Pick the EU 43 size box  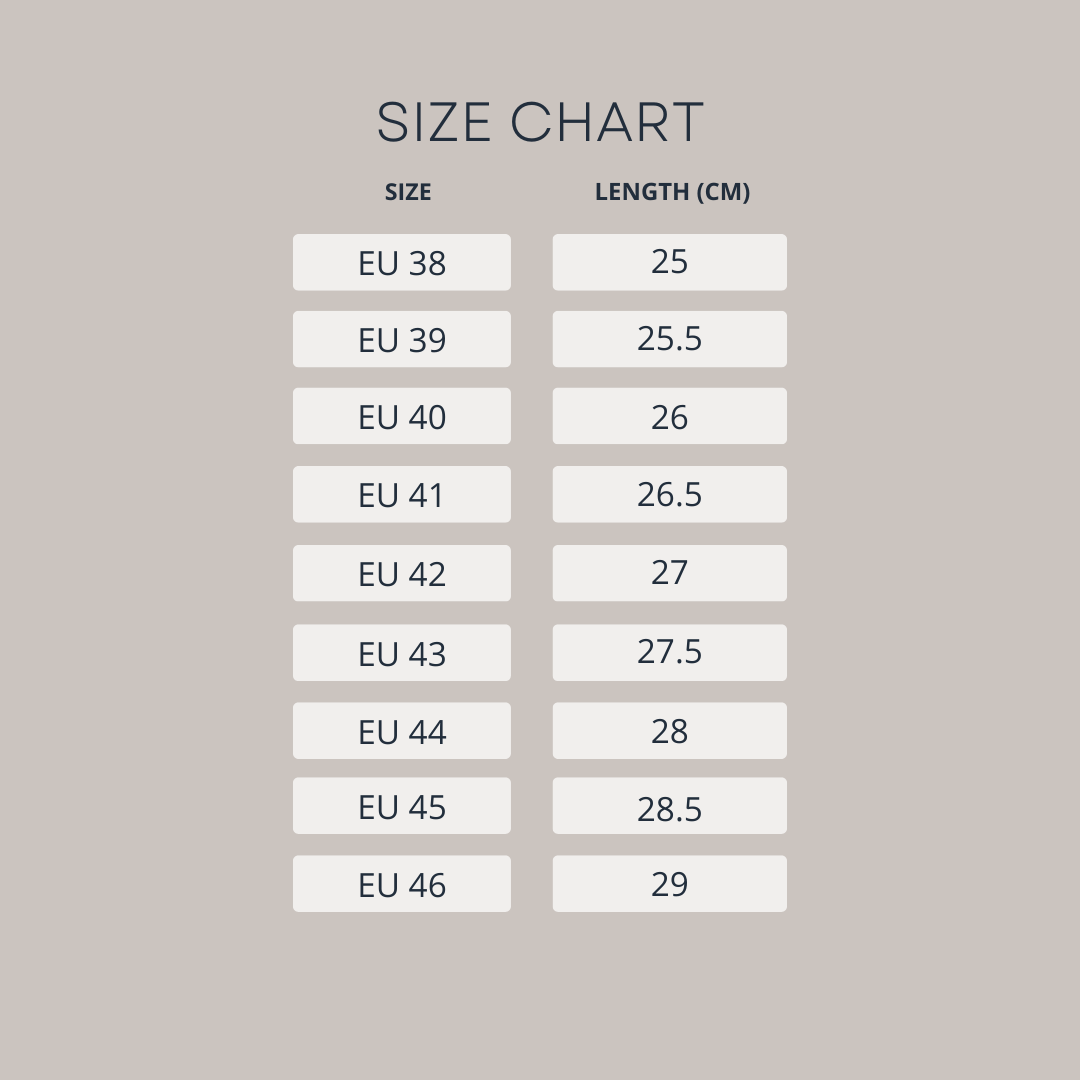click(401, 653)
